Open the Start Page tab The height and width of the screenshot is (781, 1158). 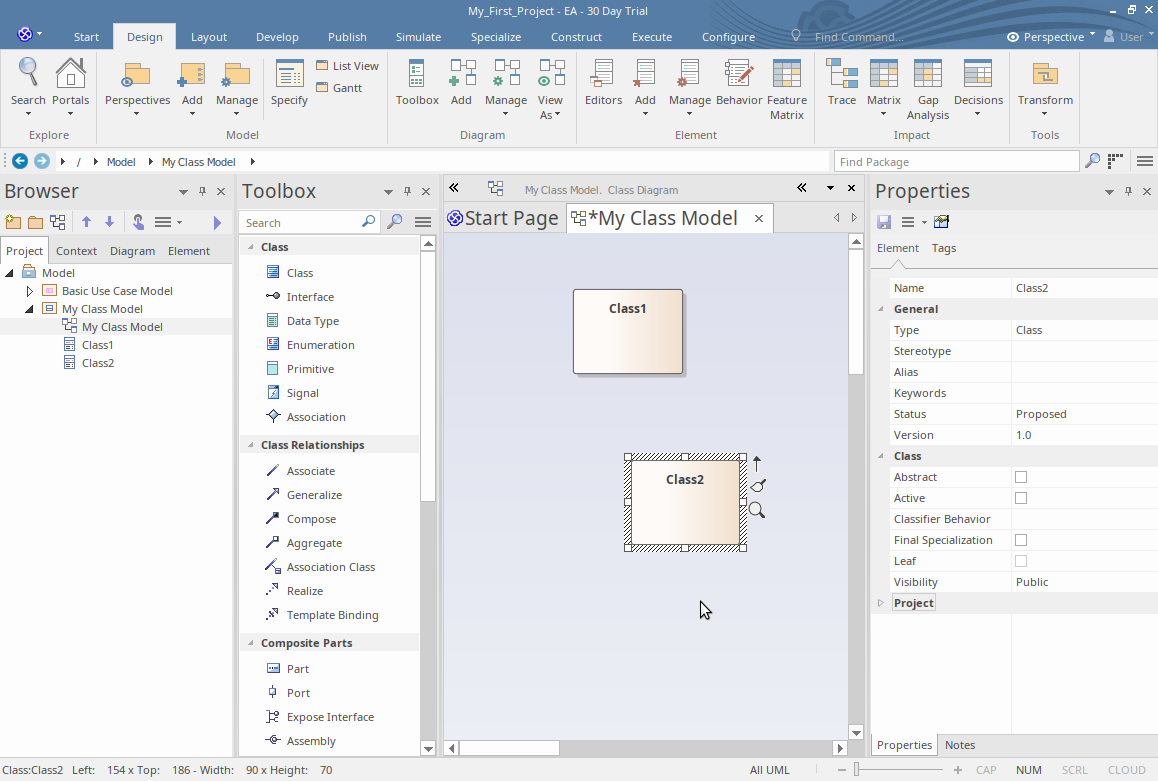pyautogui.click(x=502, y=218)
